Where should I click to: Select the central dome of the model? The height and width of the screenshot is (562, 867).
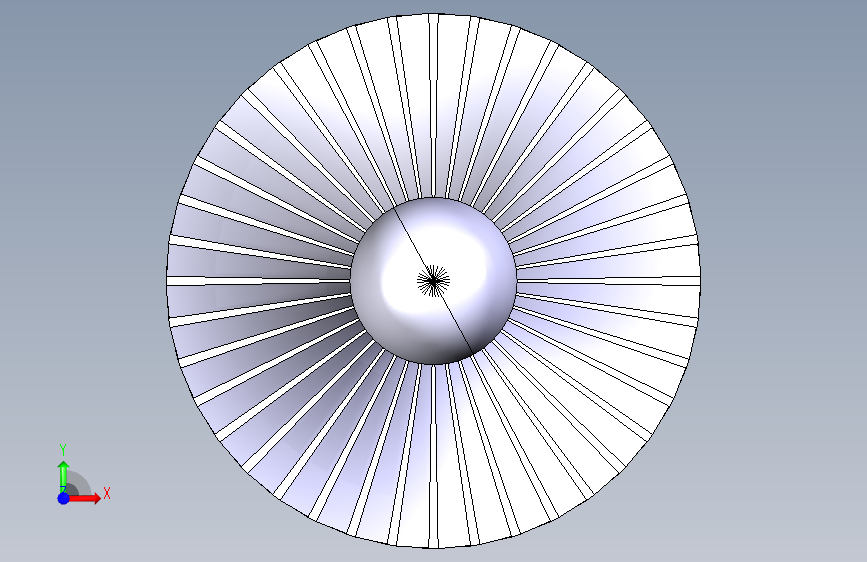[434, 281]
